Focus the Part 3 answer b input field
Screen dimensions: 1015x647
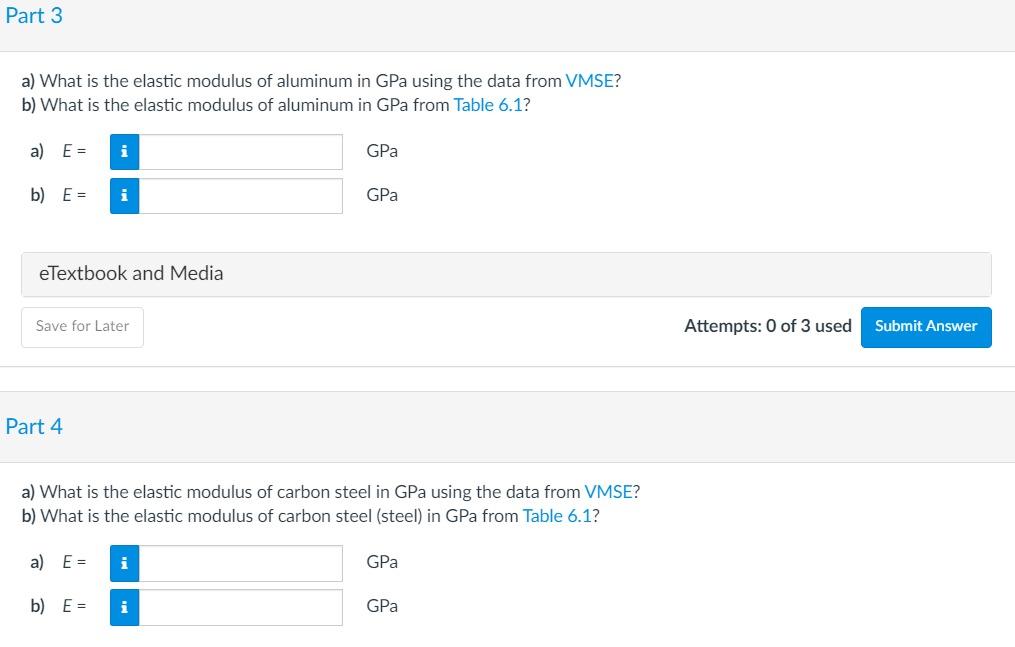pos(240,196)
